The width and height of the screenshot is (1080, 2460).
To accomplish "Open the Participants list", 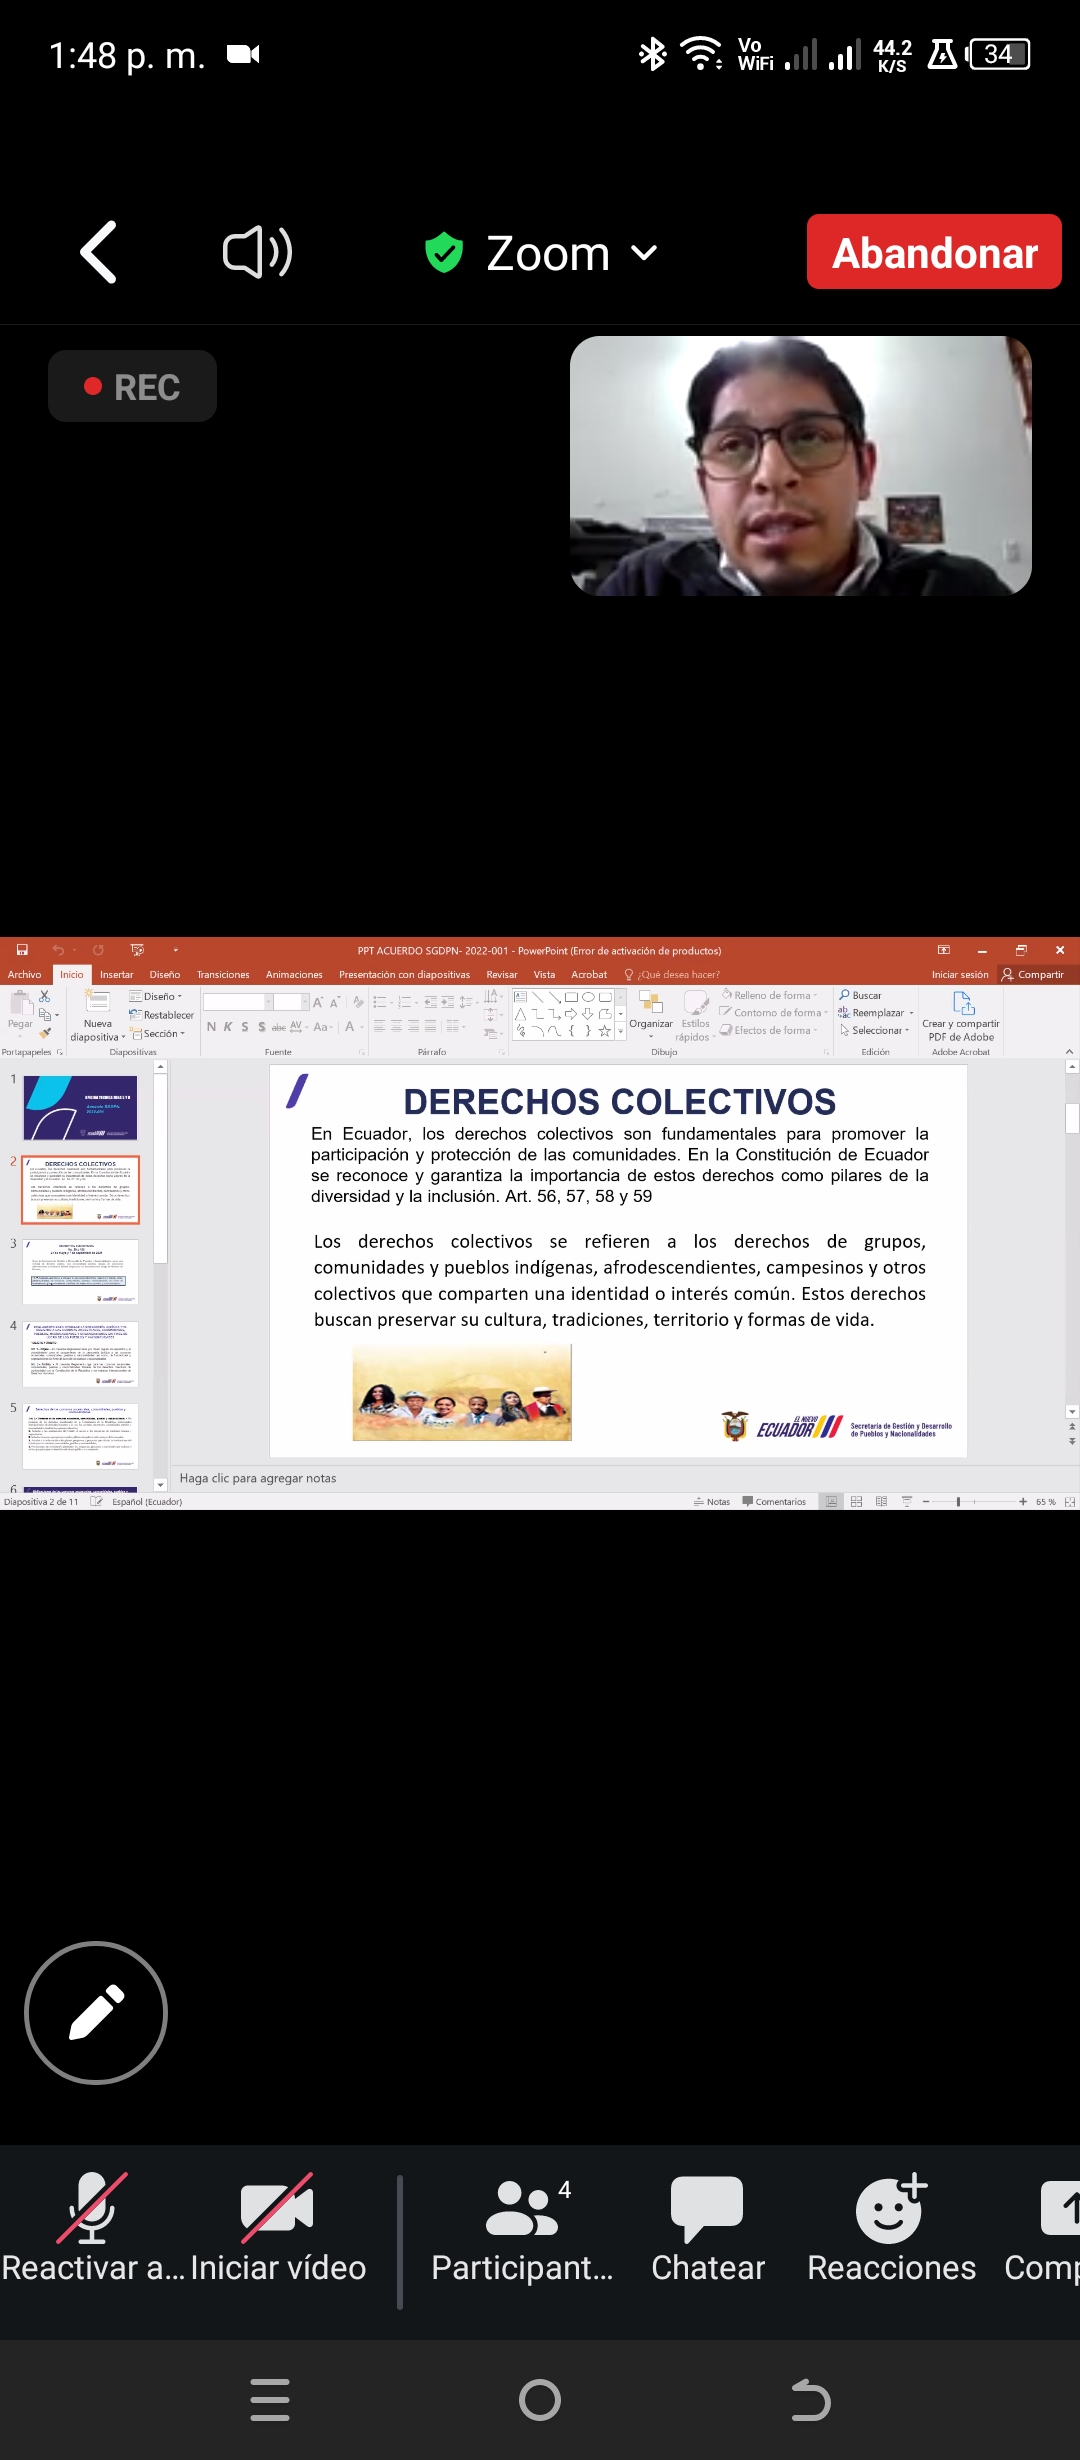I will [522, 2229].
